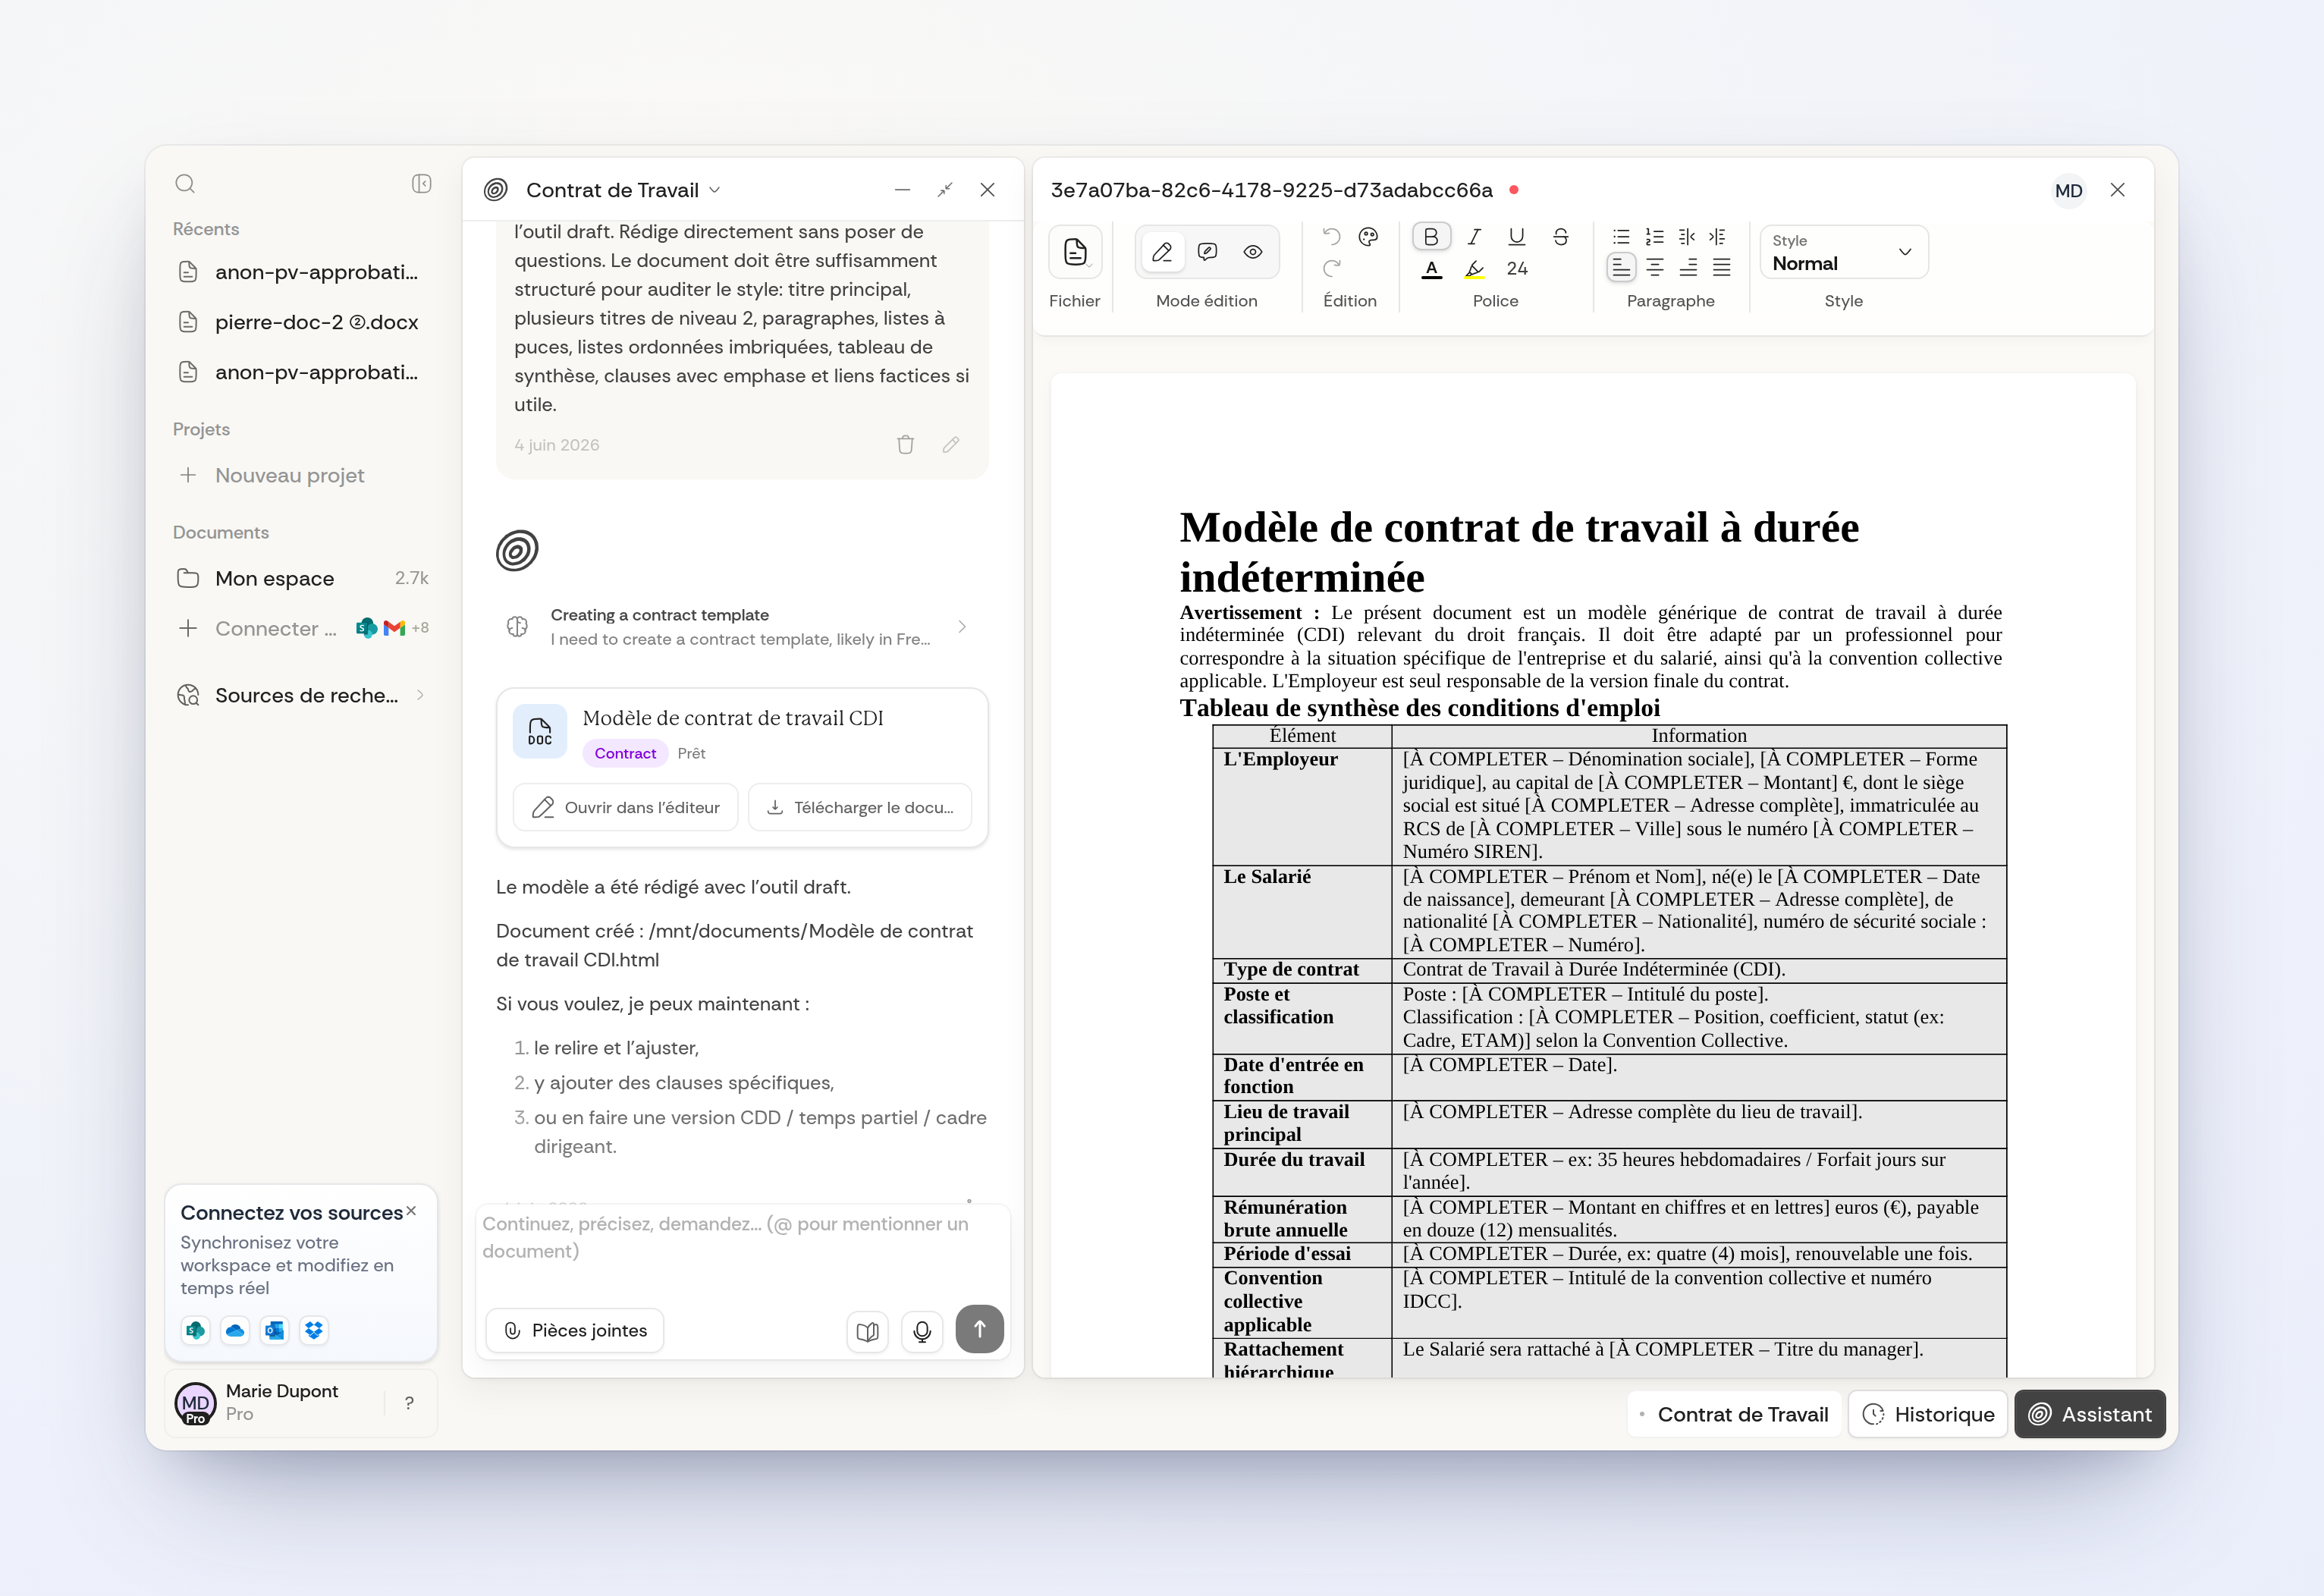
Task: Insert a bulleted list
Action: pos(1621,237)
